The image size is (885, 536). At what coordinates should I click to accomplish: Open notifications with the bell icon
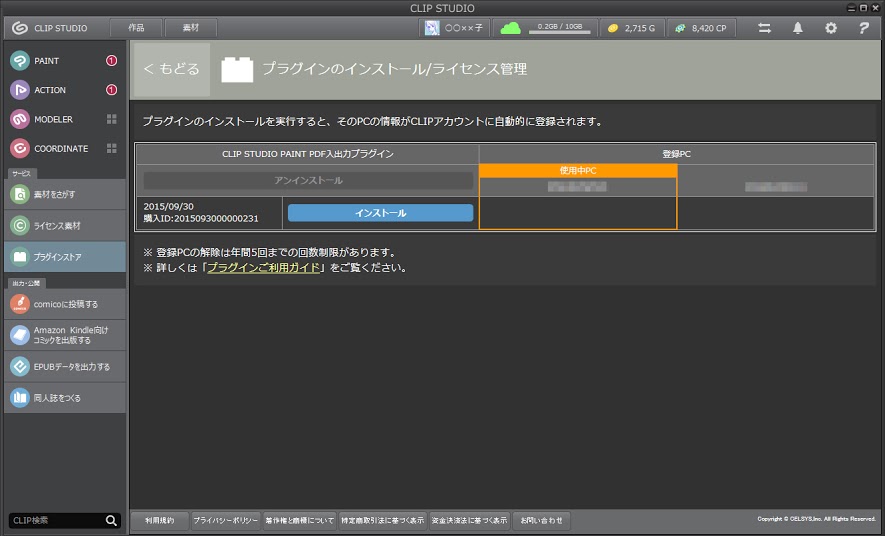798,28
